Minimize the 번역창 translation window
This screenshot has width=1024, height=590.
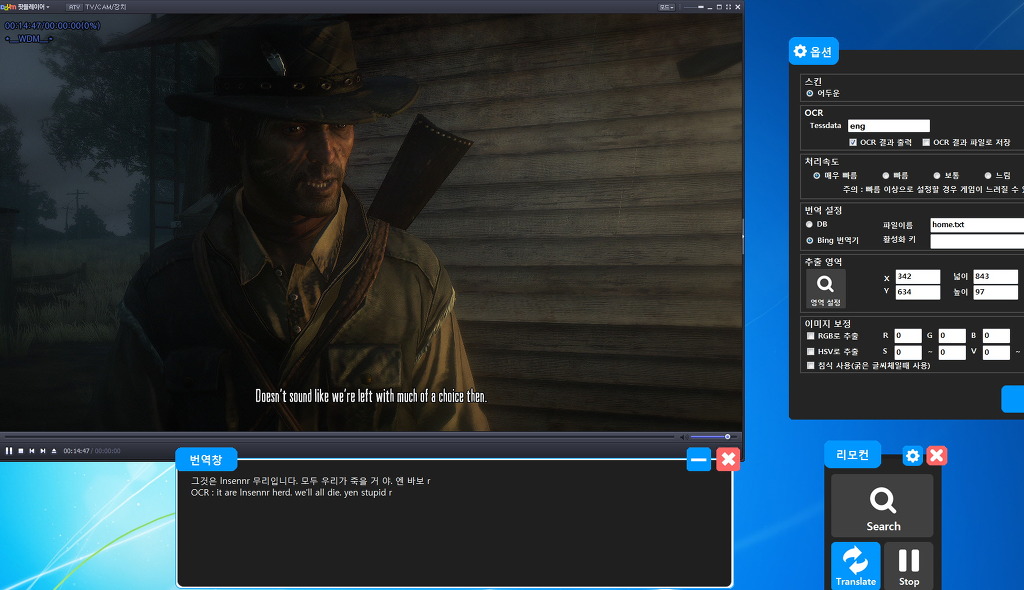[699, 459]
